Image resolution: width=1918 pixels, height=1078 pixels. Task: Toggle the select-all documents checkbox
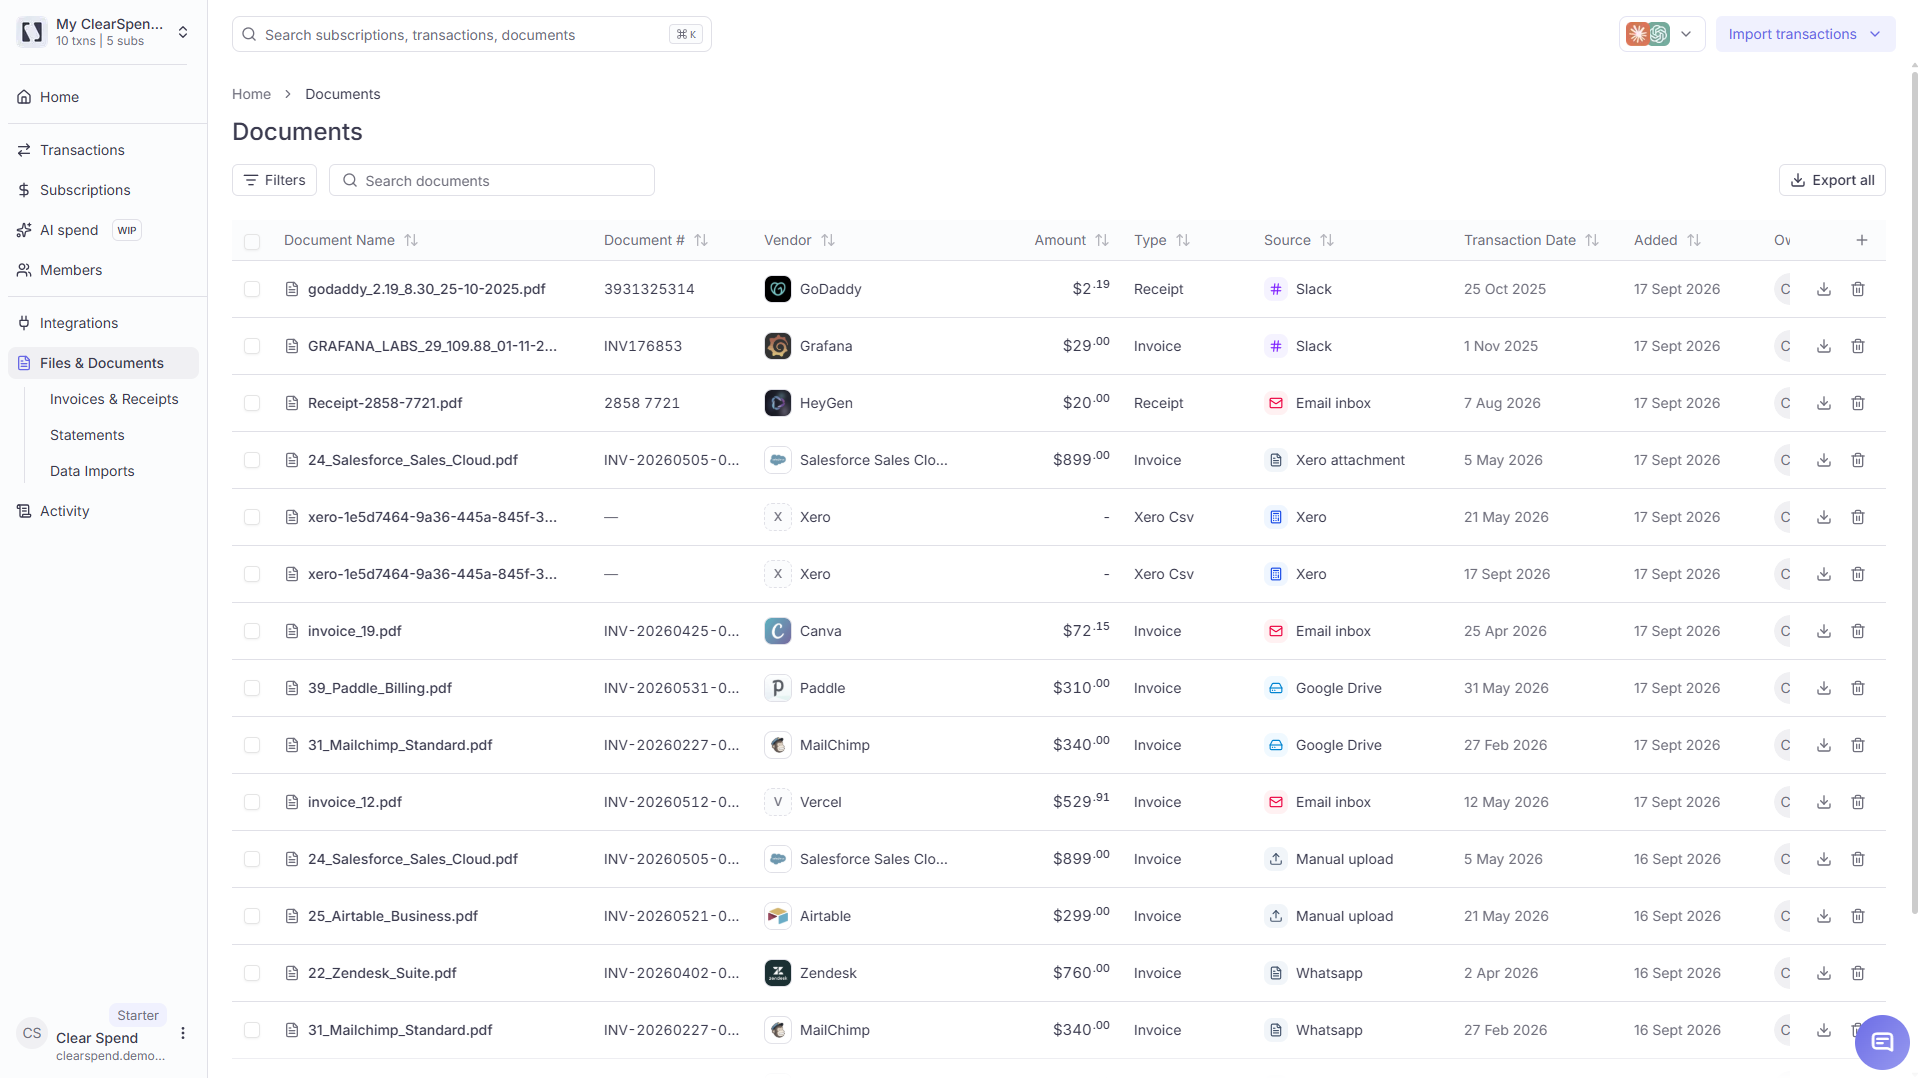click(252, 241)
